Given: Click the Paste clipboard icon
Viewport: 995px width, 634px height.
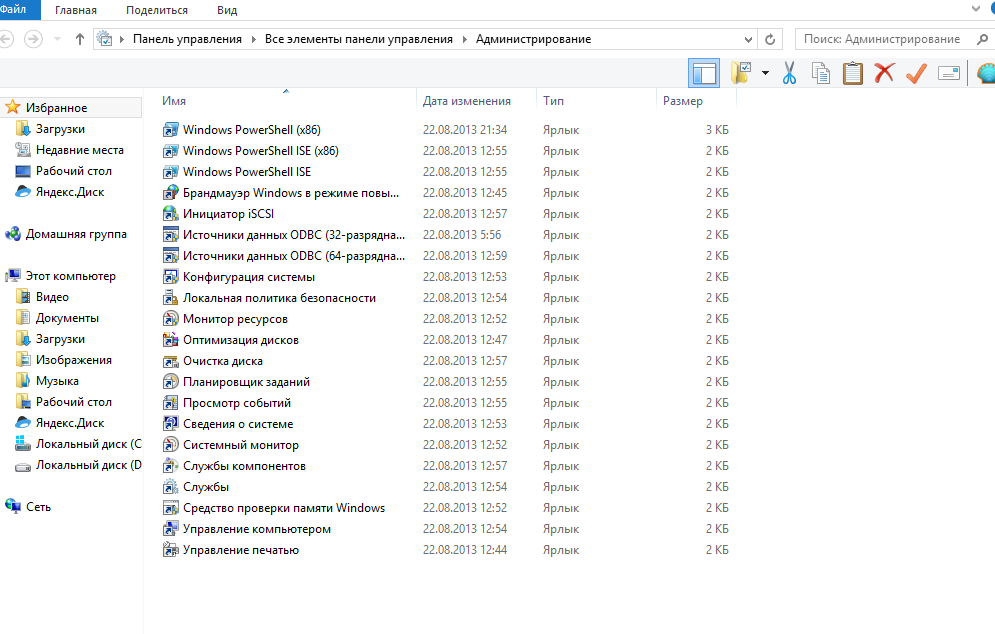Looking at the screenshot, I should pos(852,73).
